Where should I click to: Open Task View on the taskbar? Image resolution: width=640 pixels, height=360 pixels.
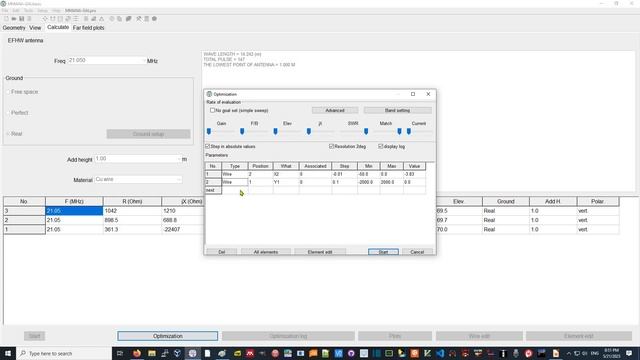point(120,353)
